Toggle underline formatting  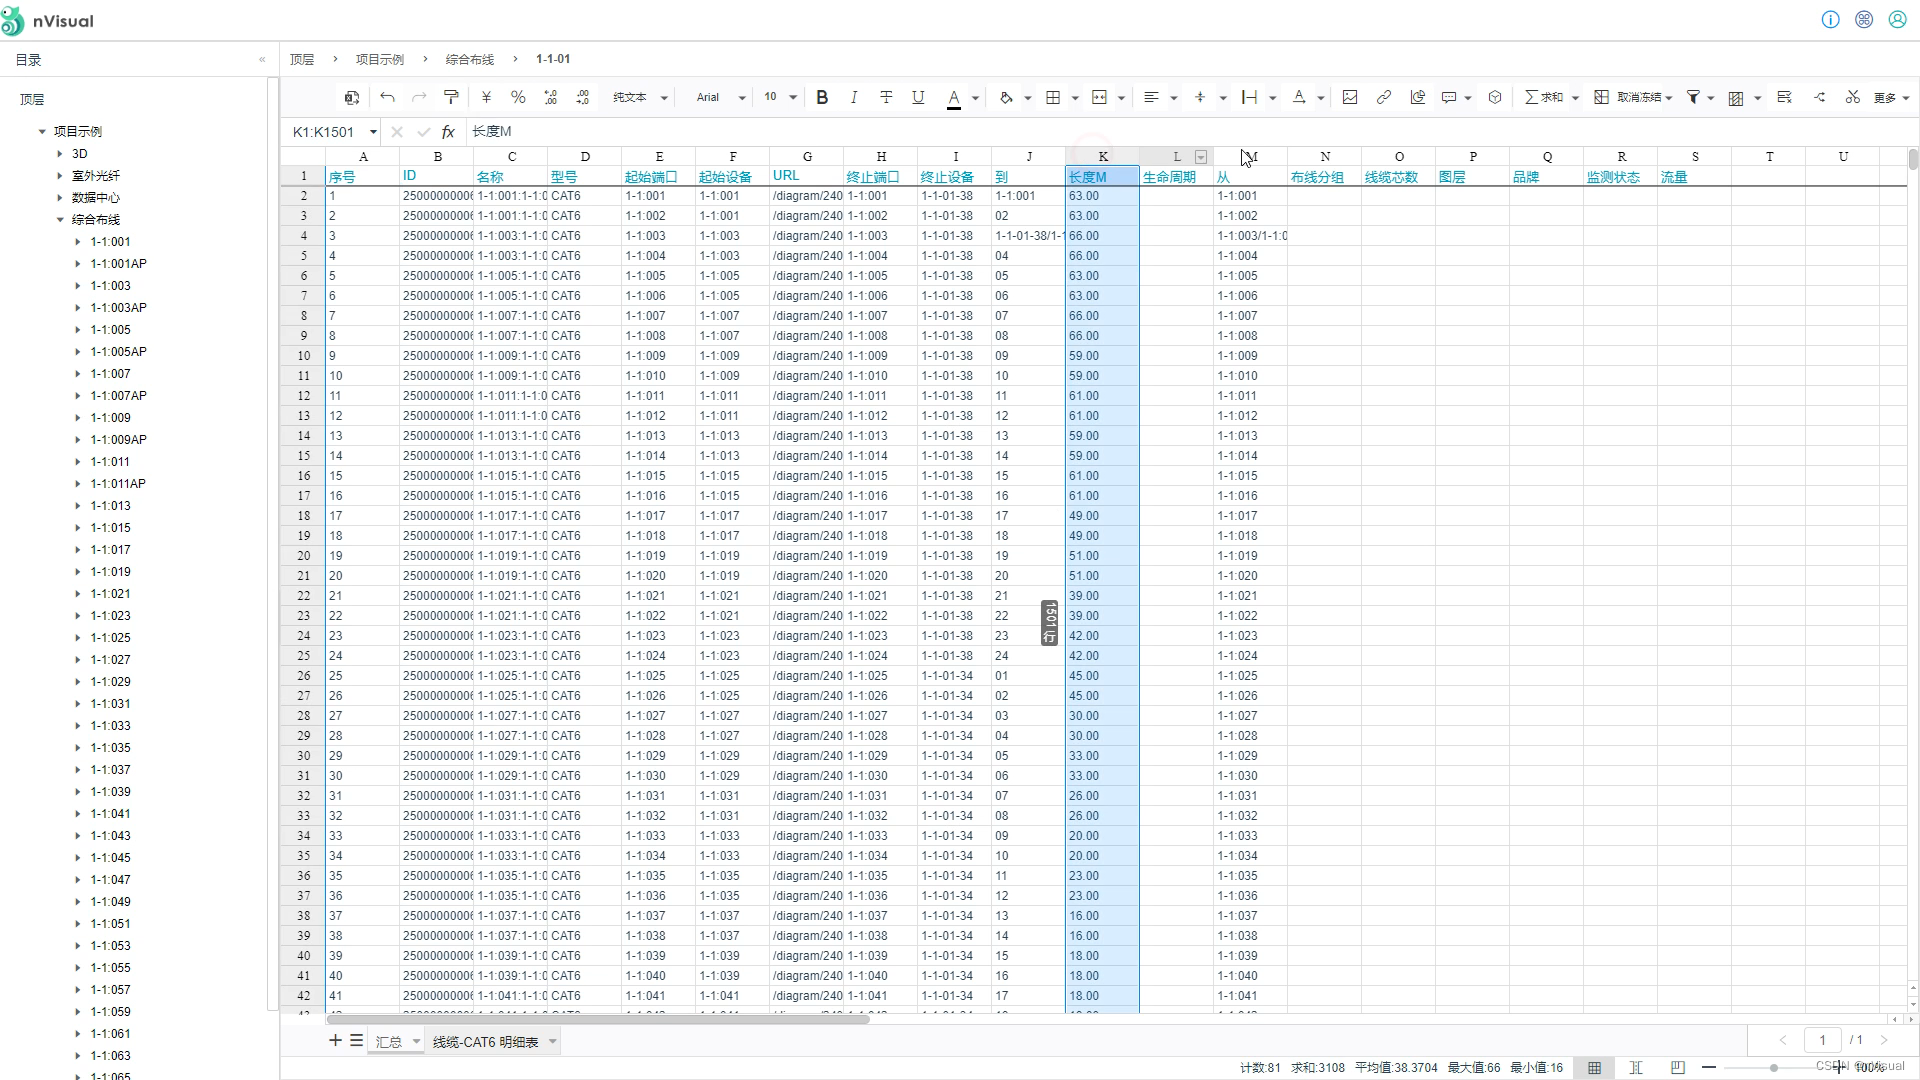click(918, 97)
